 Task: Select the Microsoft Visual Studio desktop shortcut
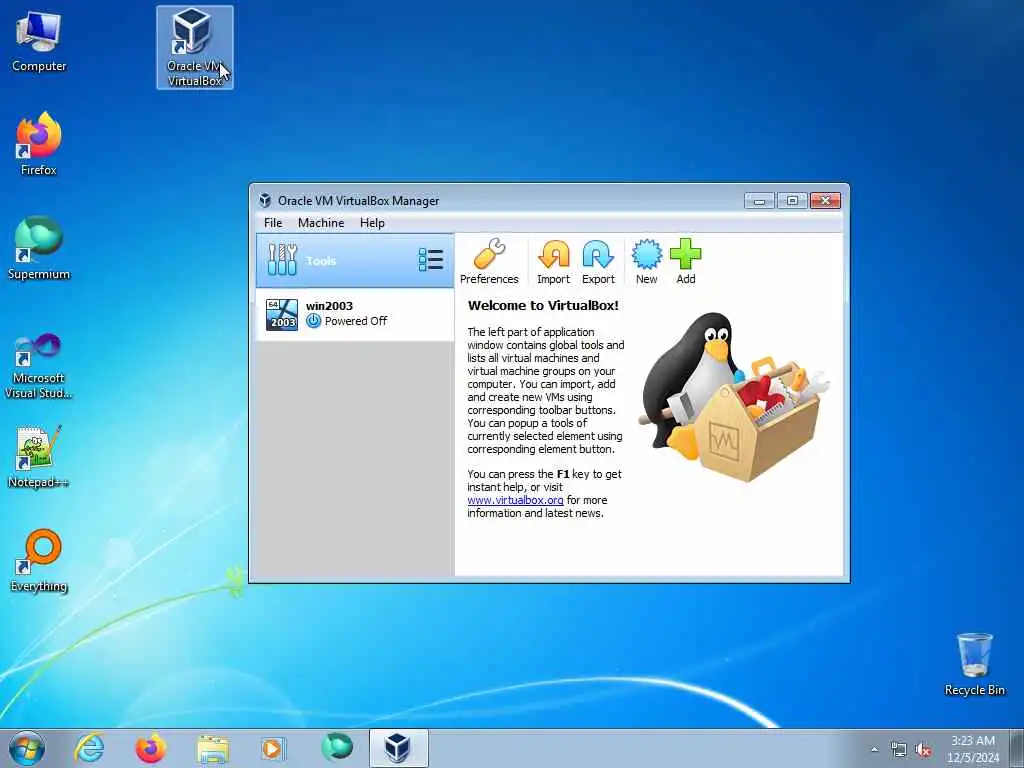pos(39,366)
